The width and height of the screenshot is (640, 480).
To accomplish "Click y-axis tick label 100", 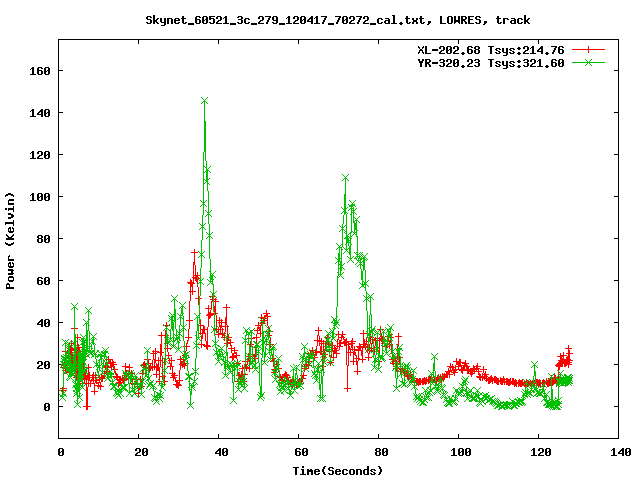I will 40,197.
